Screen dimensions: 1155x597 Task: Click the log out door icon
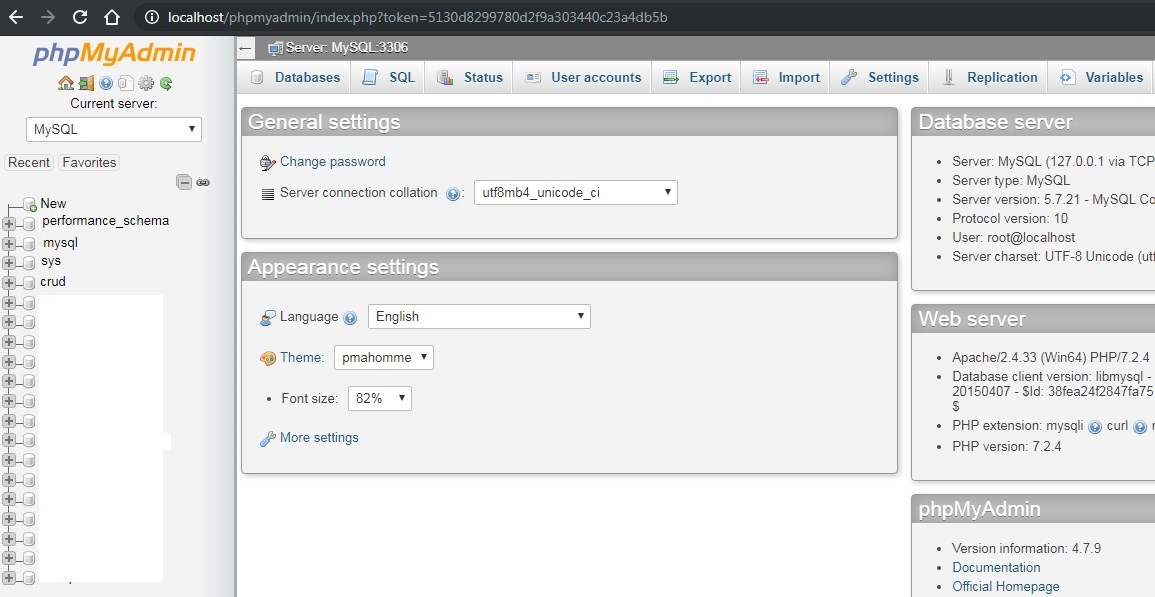(86, 84)
